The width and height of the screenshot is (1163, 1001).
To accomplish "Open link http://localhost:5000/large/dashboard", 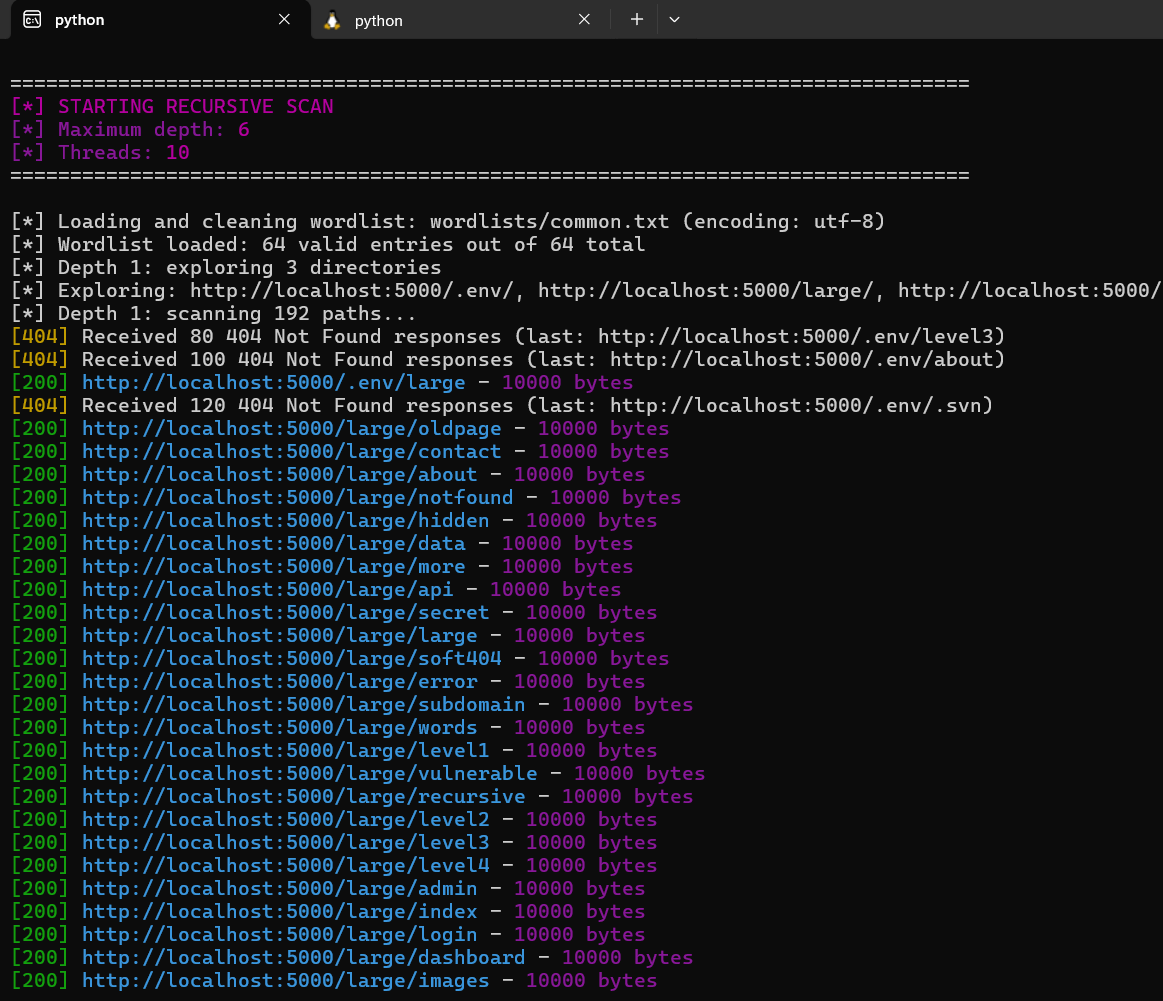I will point(303,957).
